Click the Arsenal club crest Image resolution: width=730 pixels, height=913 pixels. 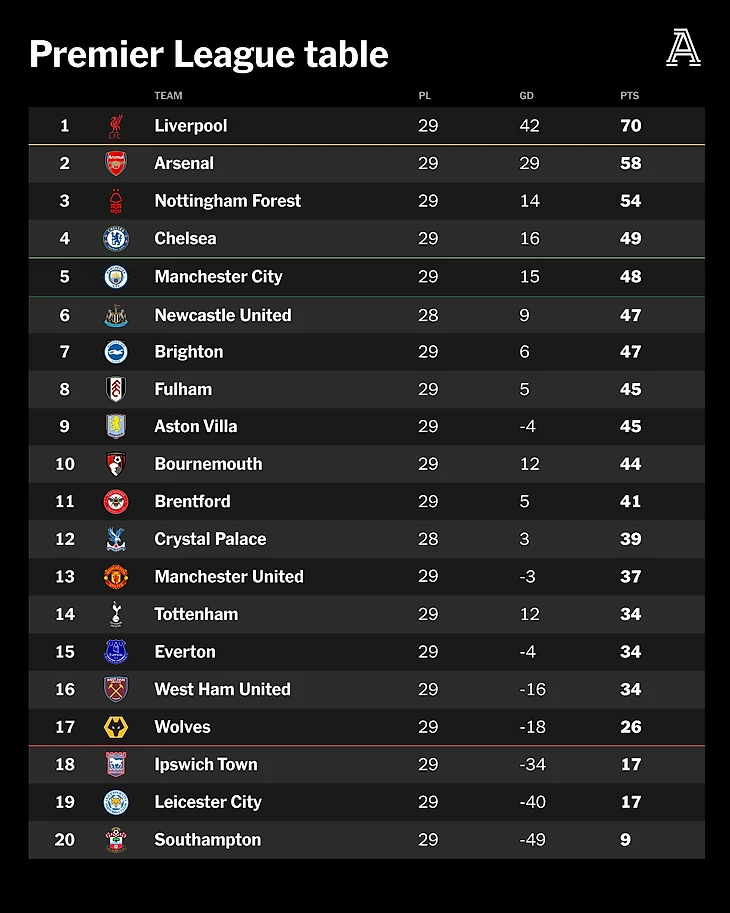pyautogui.click(x=116, y=163)
